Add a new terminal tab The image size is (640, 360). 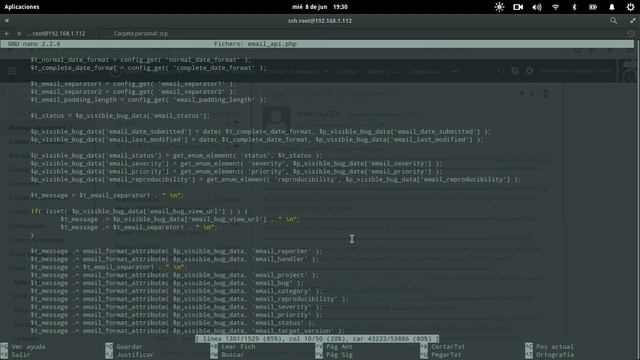[x=7, y=33]
